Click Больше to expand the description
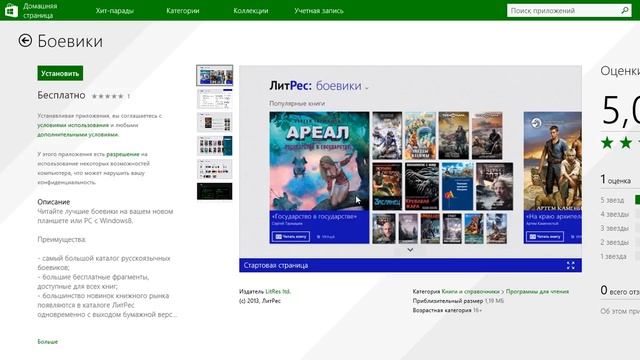This screenshot has width=640, height=360. point(47,342)
